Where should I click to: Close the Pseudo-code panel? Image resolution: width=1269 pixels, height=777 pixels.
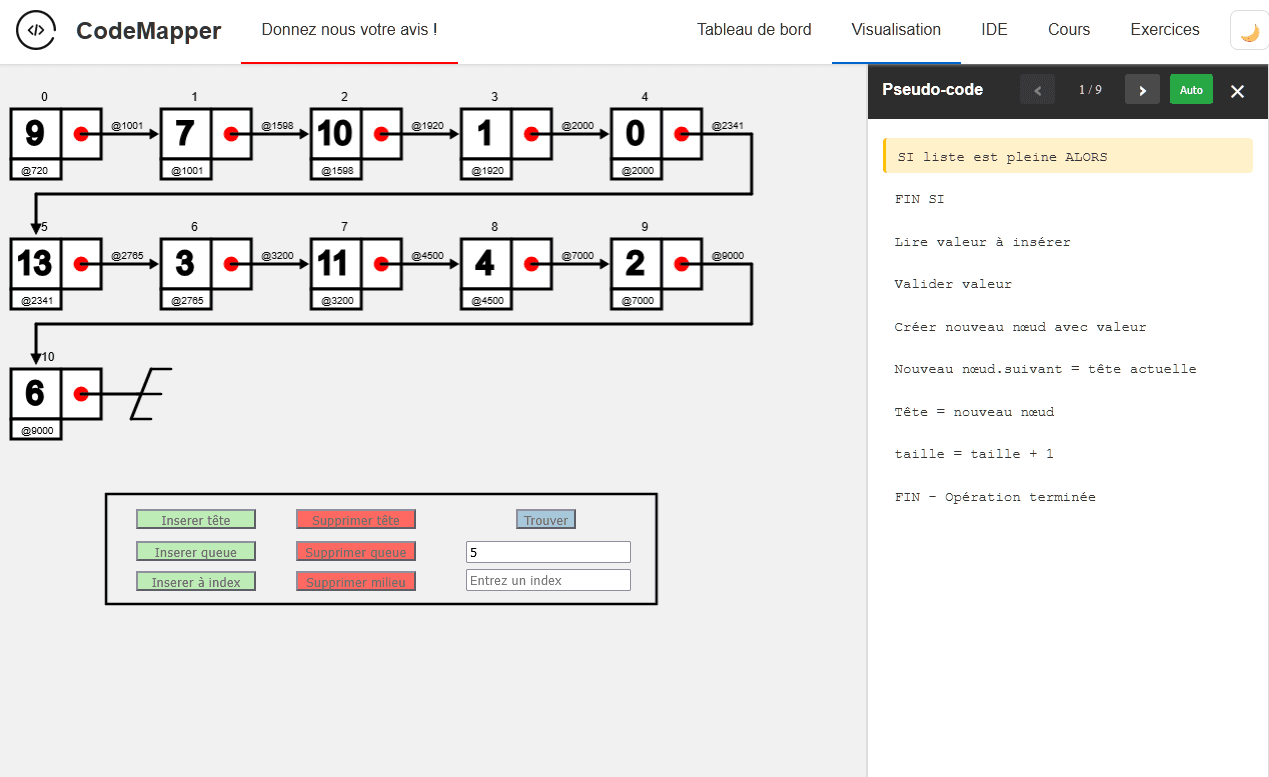[1237, 91]
